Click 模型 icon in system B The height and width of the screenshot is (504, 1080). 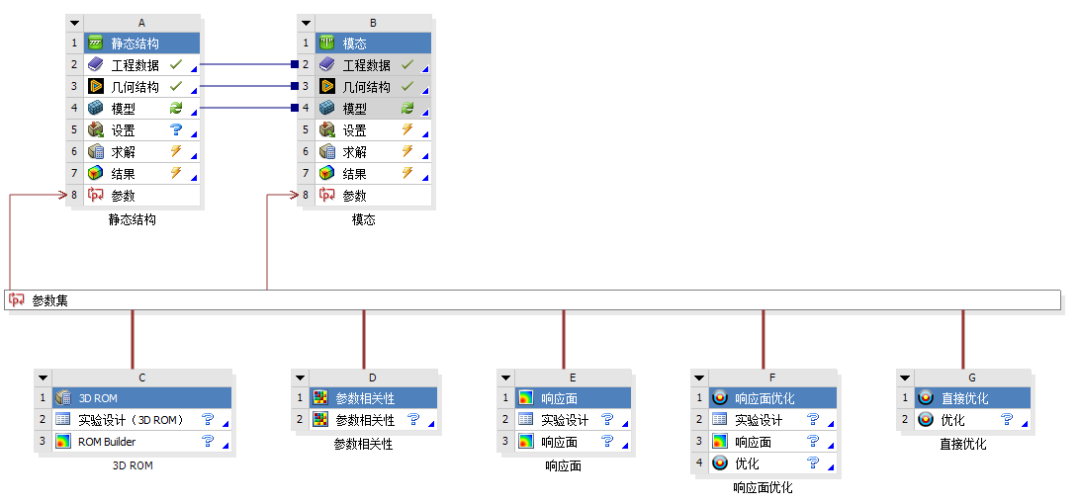(x=327, y=109)
